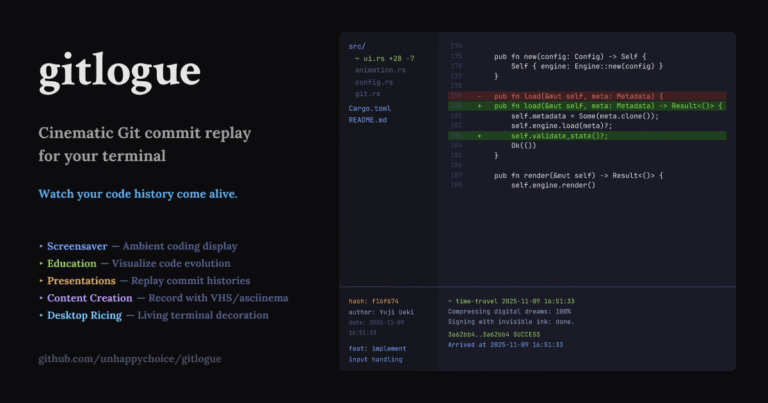Click the green triangle bullet beside Education
The image size is (768, 403).
click(41, 263)
